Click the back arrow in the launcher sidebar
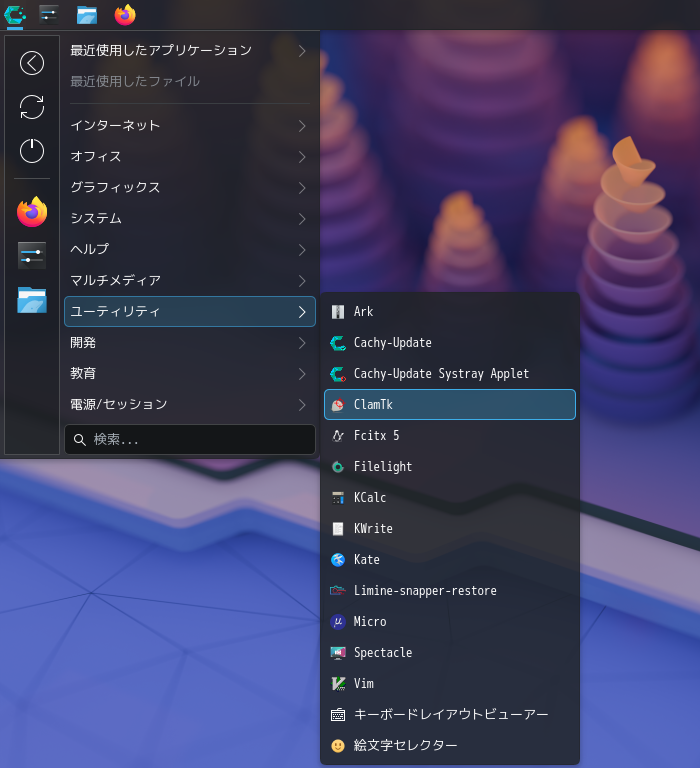Screen dimensions: 700x768 (x=32, y=63)
